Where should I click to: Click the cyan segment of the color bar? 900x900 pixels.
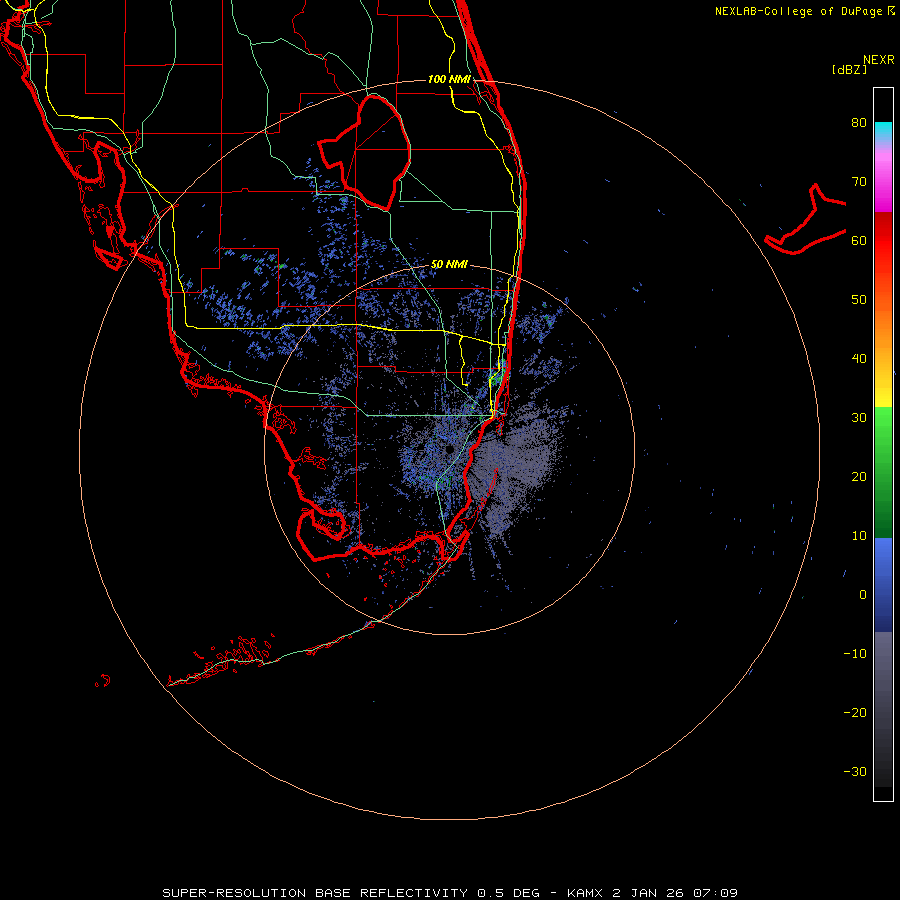883,131
